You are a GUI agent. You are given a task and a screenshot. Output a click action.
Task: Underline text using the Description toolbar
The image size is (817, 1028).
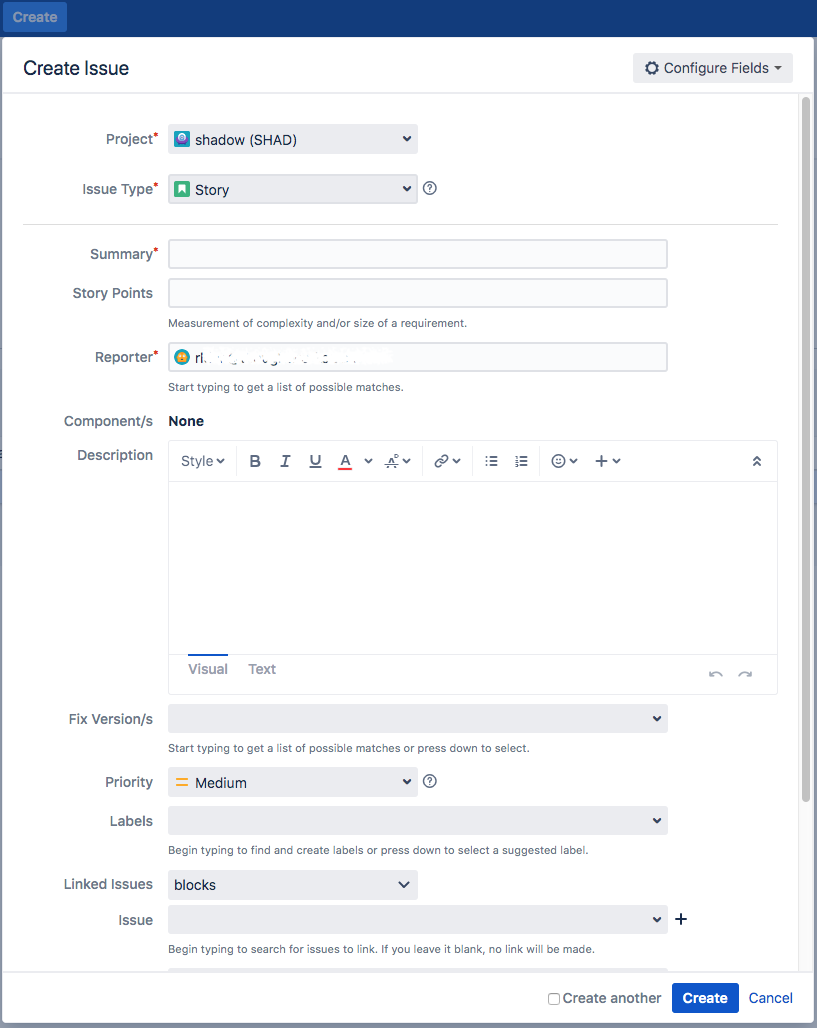click(x=315, y=460)
